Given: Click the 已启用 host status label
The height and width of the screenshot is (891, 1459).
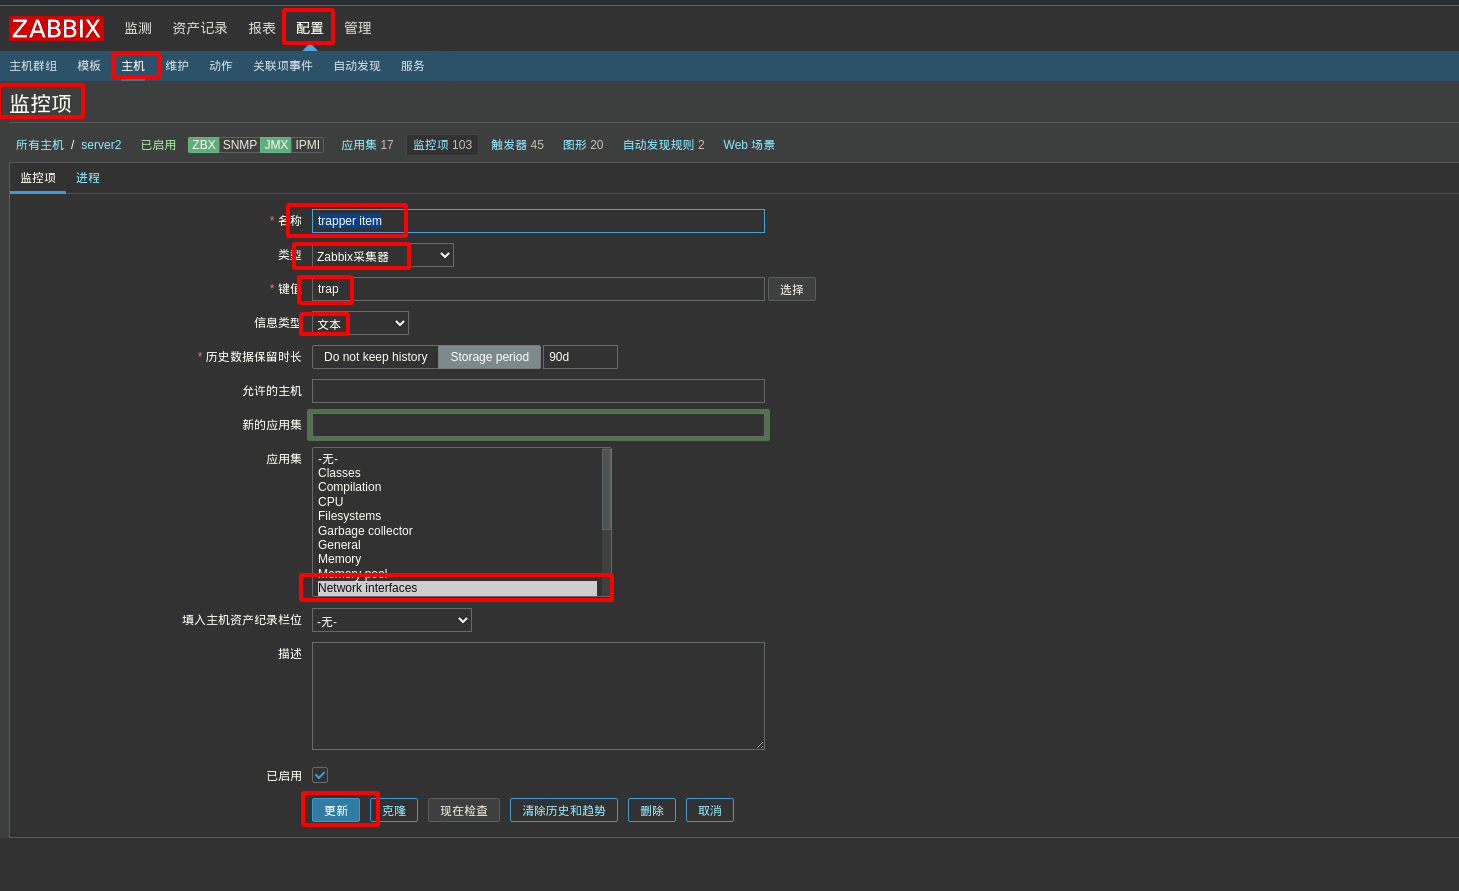Looking at the screenshot, I should [157, 144].
